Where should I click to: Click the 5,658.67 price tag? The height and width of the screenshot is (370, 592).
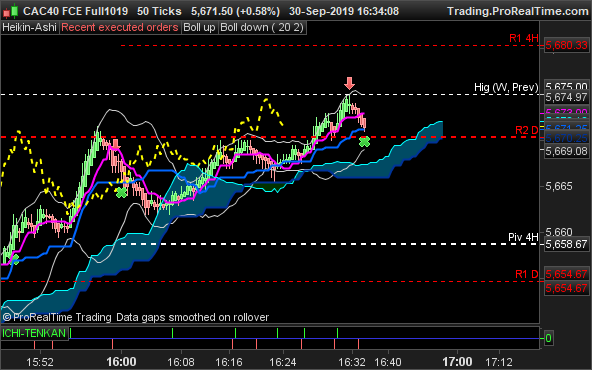[x=566, y=244]
